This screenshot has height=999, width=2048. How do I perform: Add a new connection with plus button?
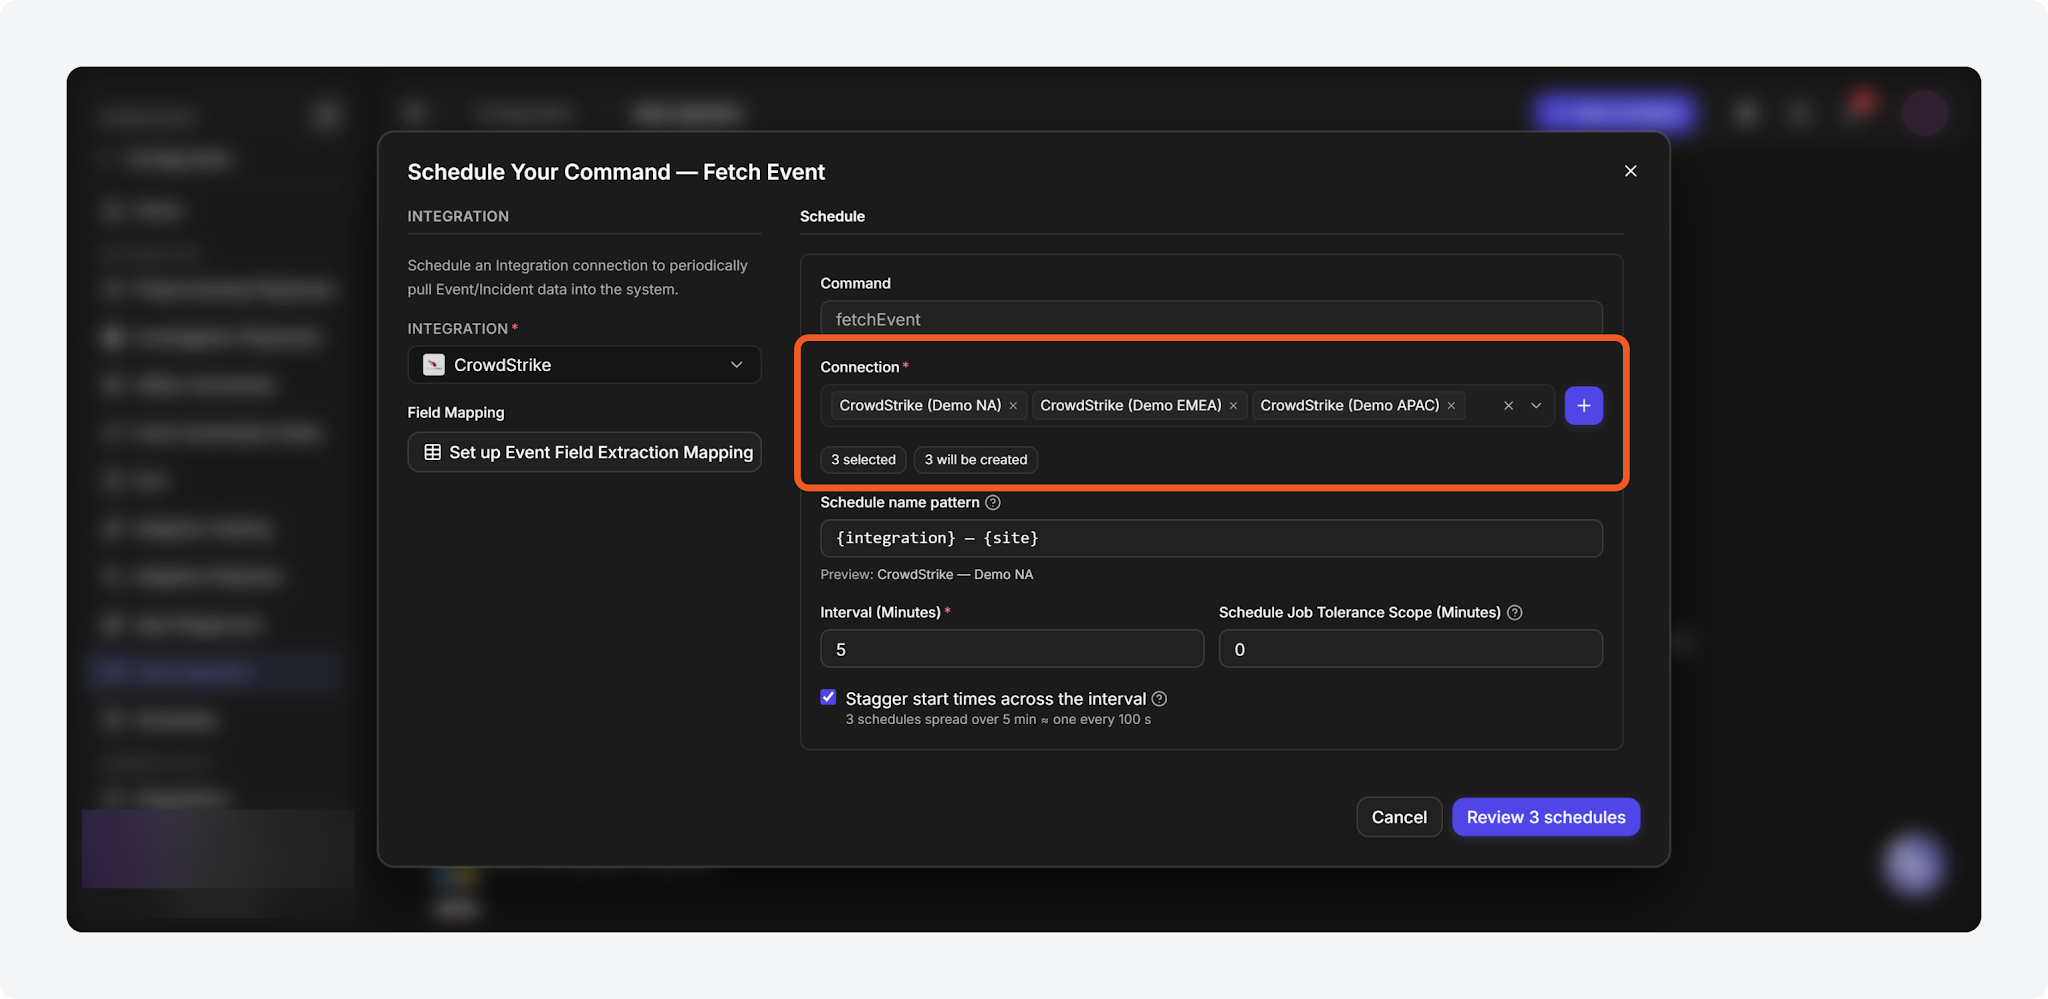1583,406
